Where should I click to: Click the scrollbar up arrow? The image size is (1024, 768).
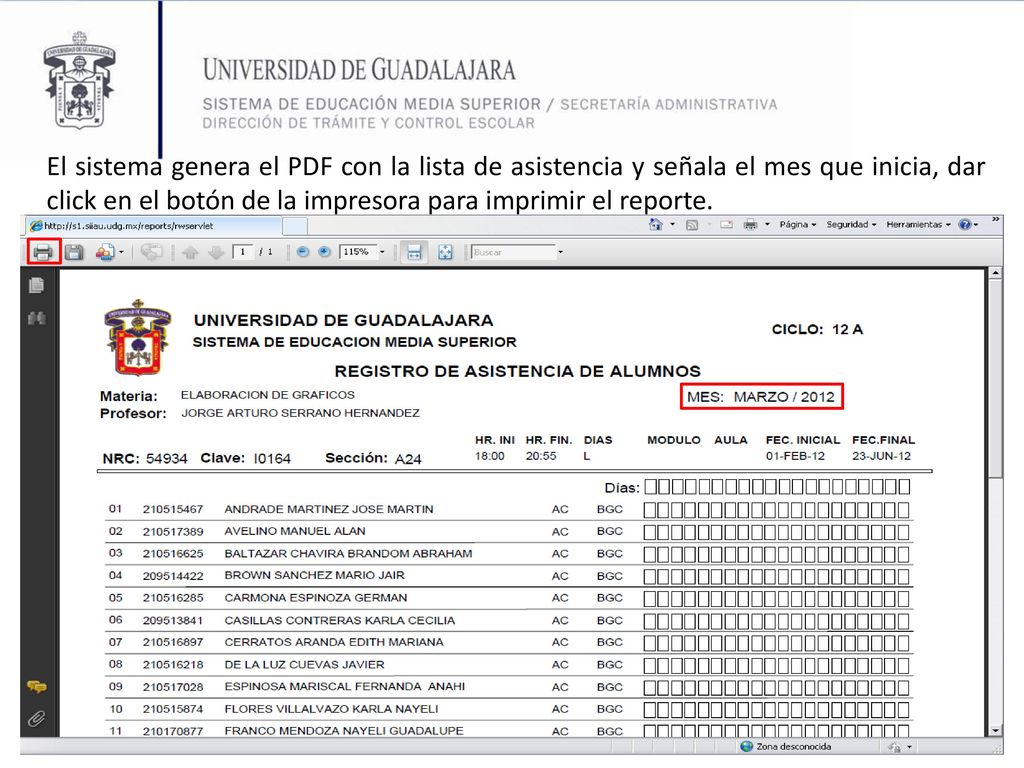[x=995, y=273]
